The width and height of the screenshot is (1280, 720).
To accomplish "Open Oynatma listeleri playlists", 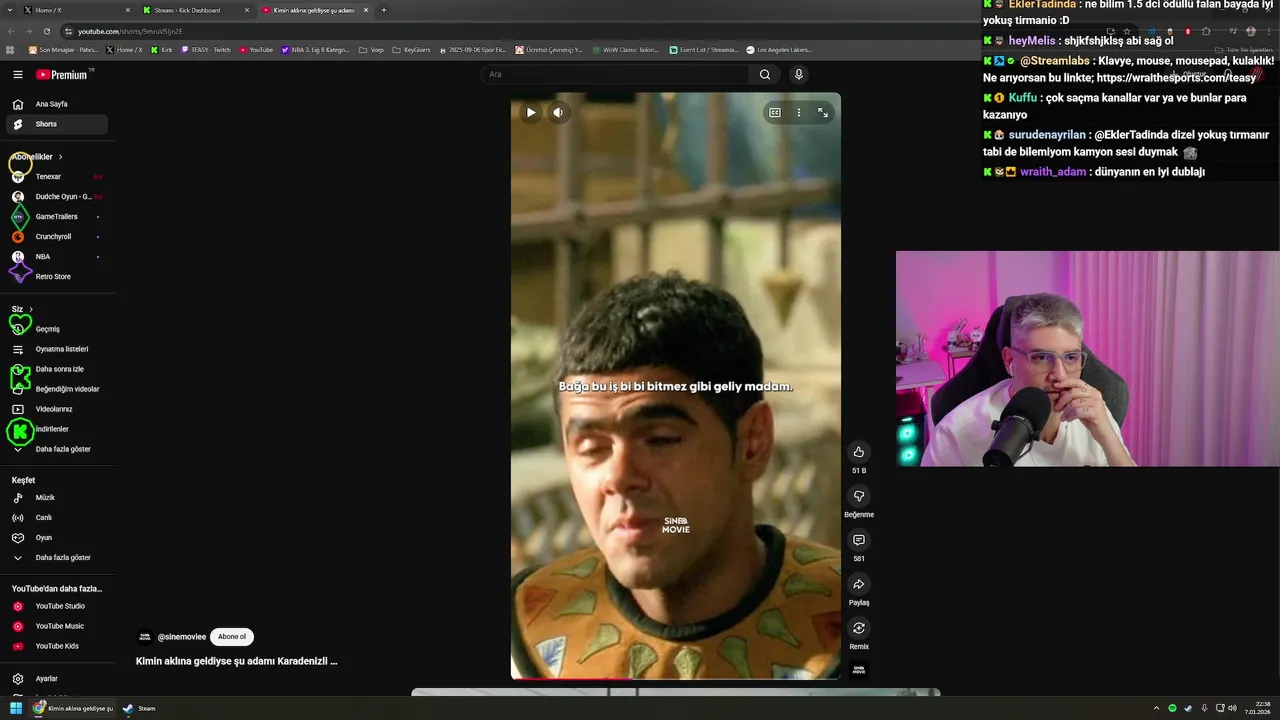I will (x=56, y=349).
